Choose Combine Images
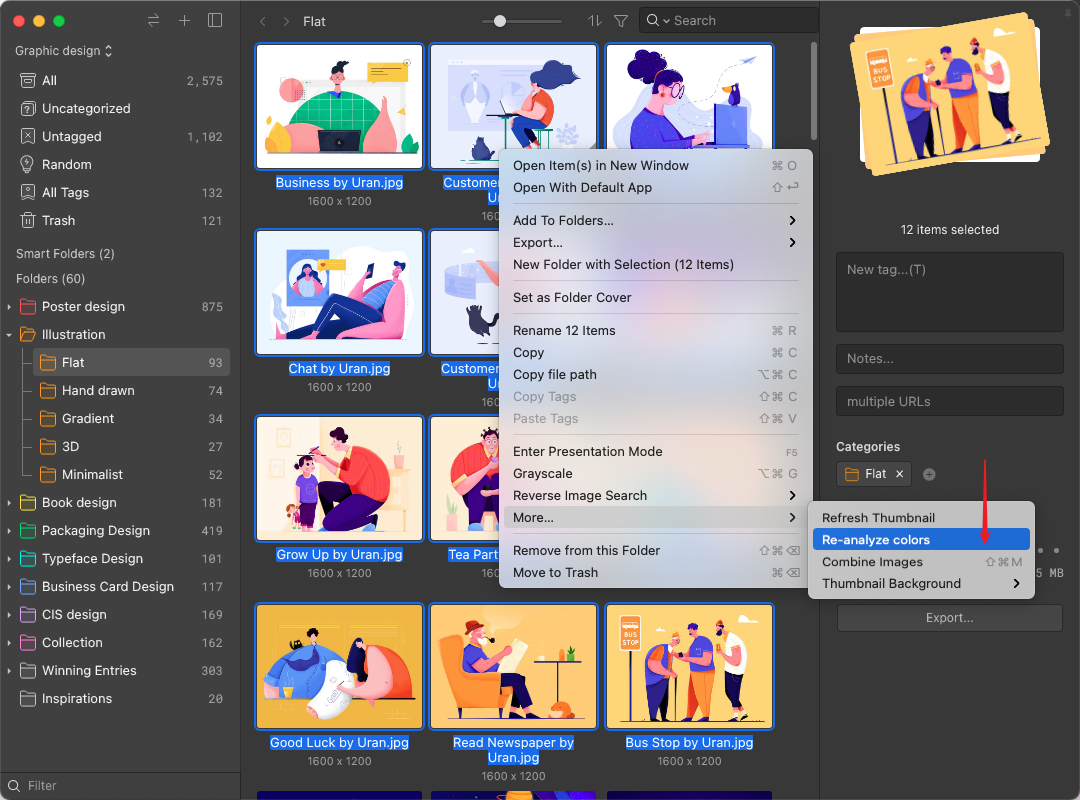1080x800 pixels. (921, 562)
